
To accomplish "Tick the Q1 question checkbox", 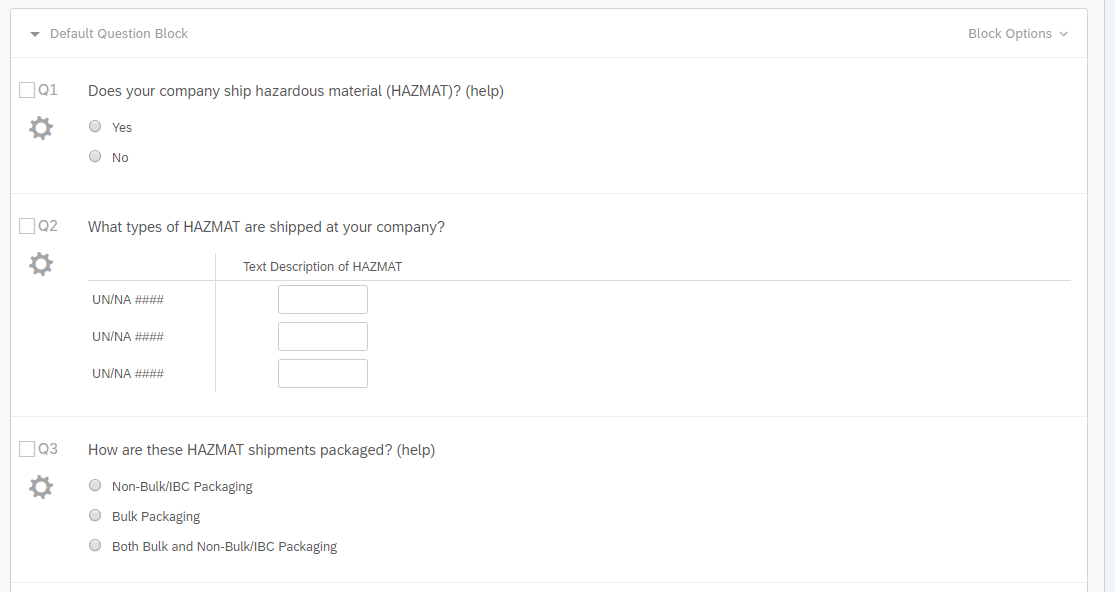I will coord(27,90).
